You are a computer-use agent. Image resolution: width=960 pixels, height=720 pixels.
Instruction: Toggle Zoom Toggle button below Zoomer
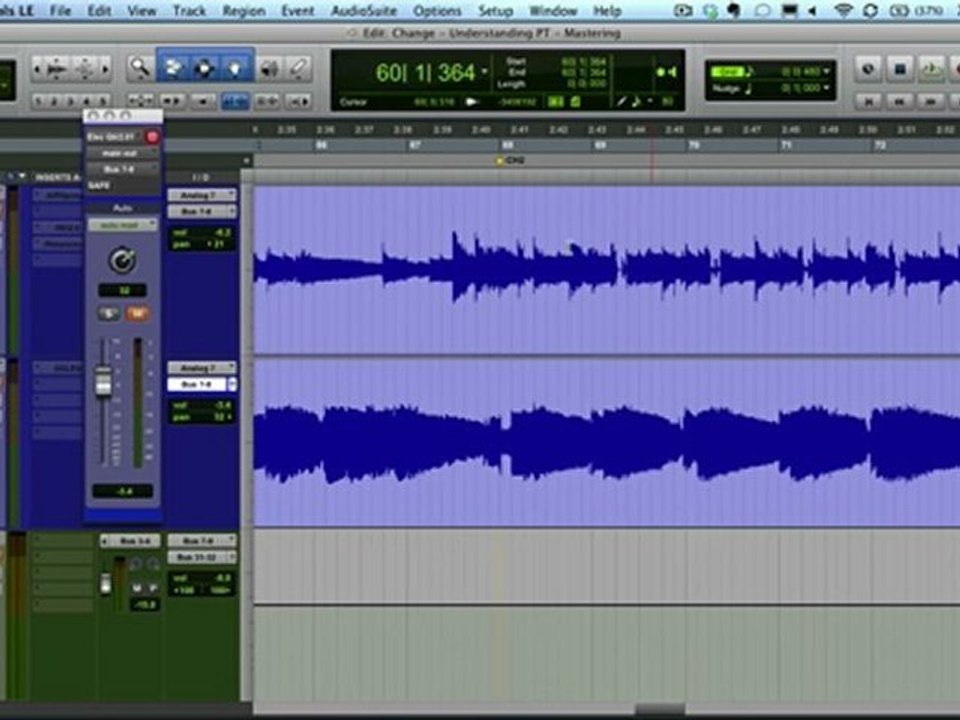(x=140, y=100)
